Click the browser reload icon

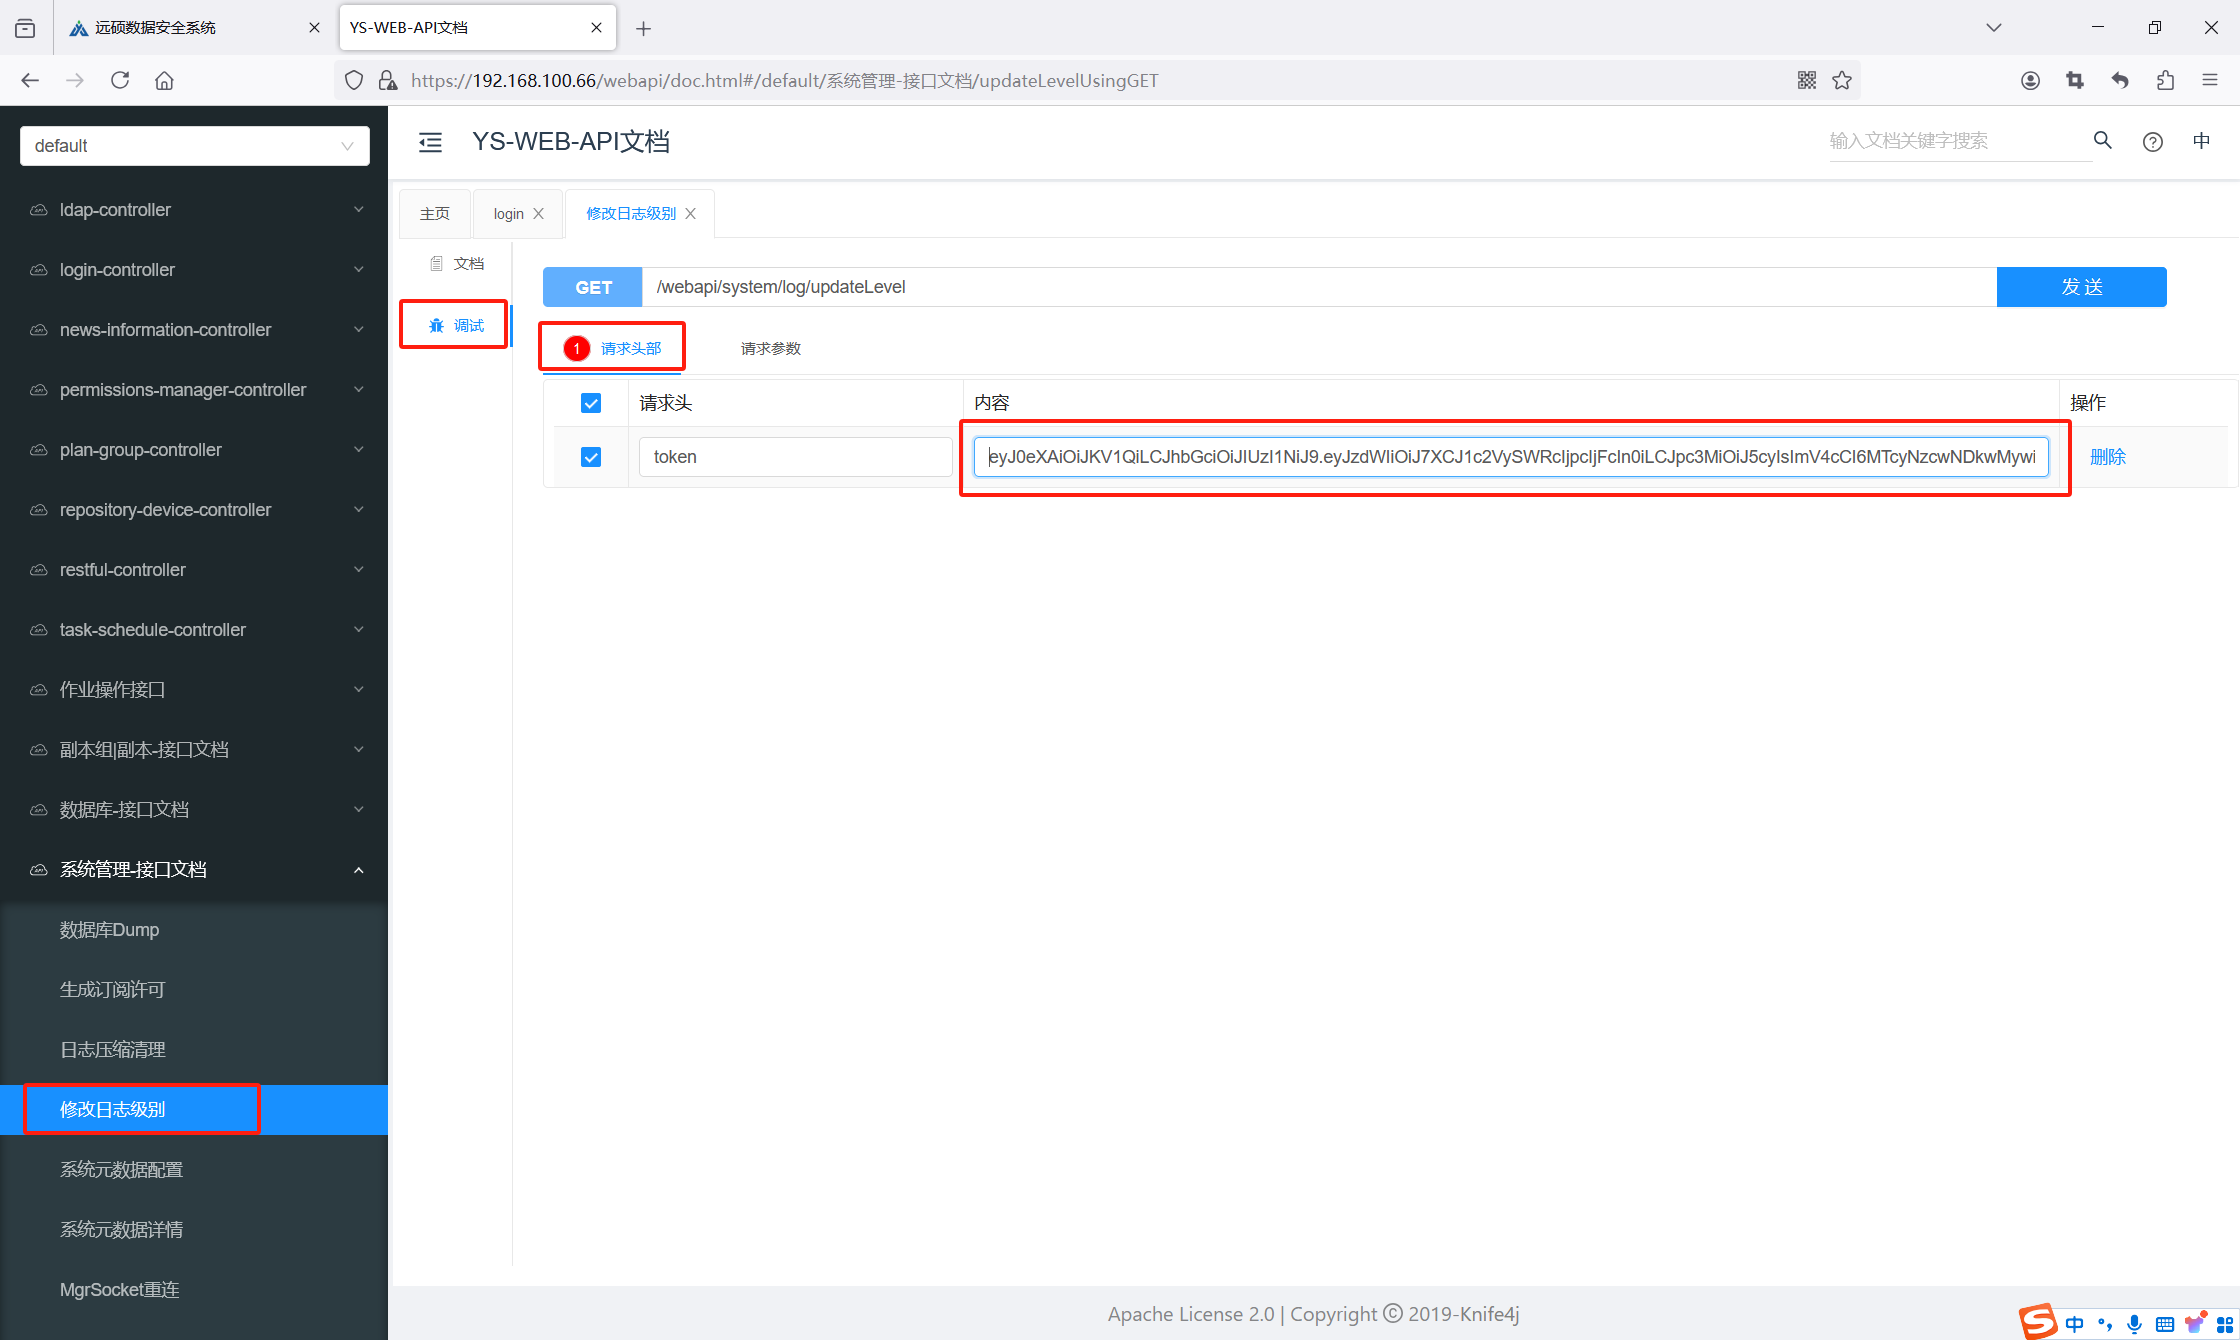[x=120, y=80]
